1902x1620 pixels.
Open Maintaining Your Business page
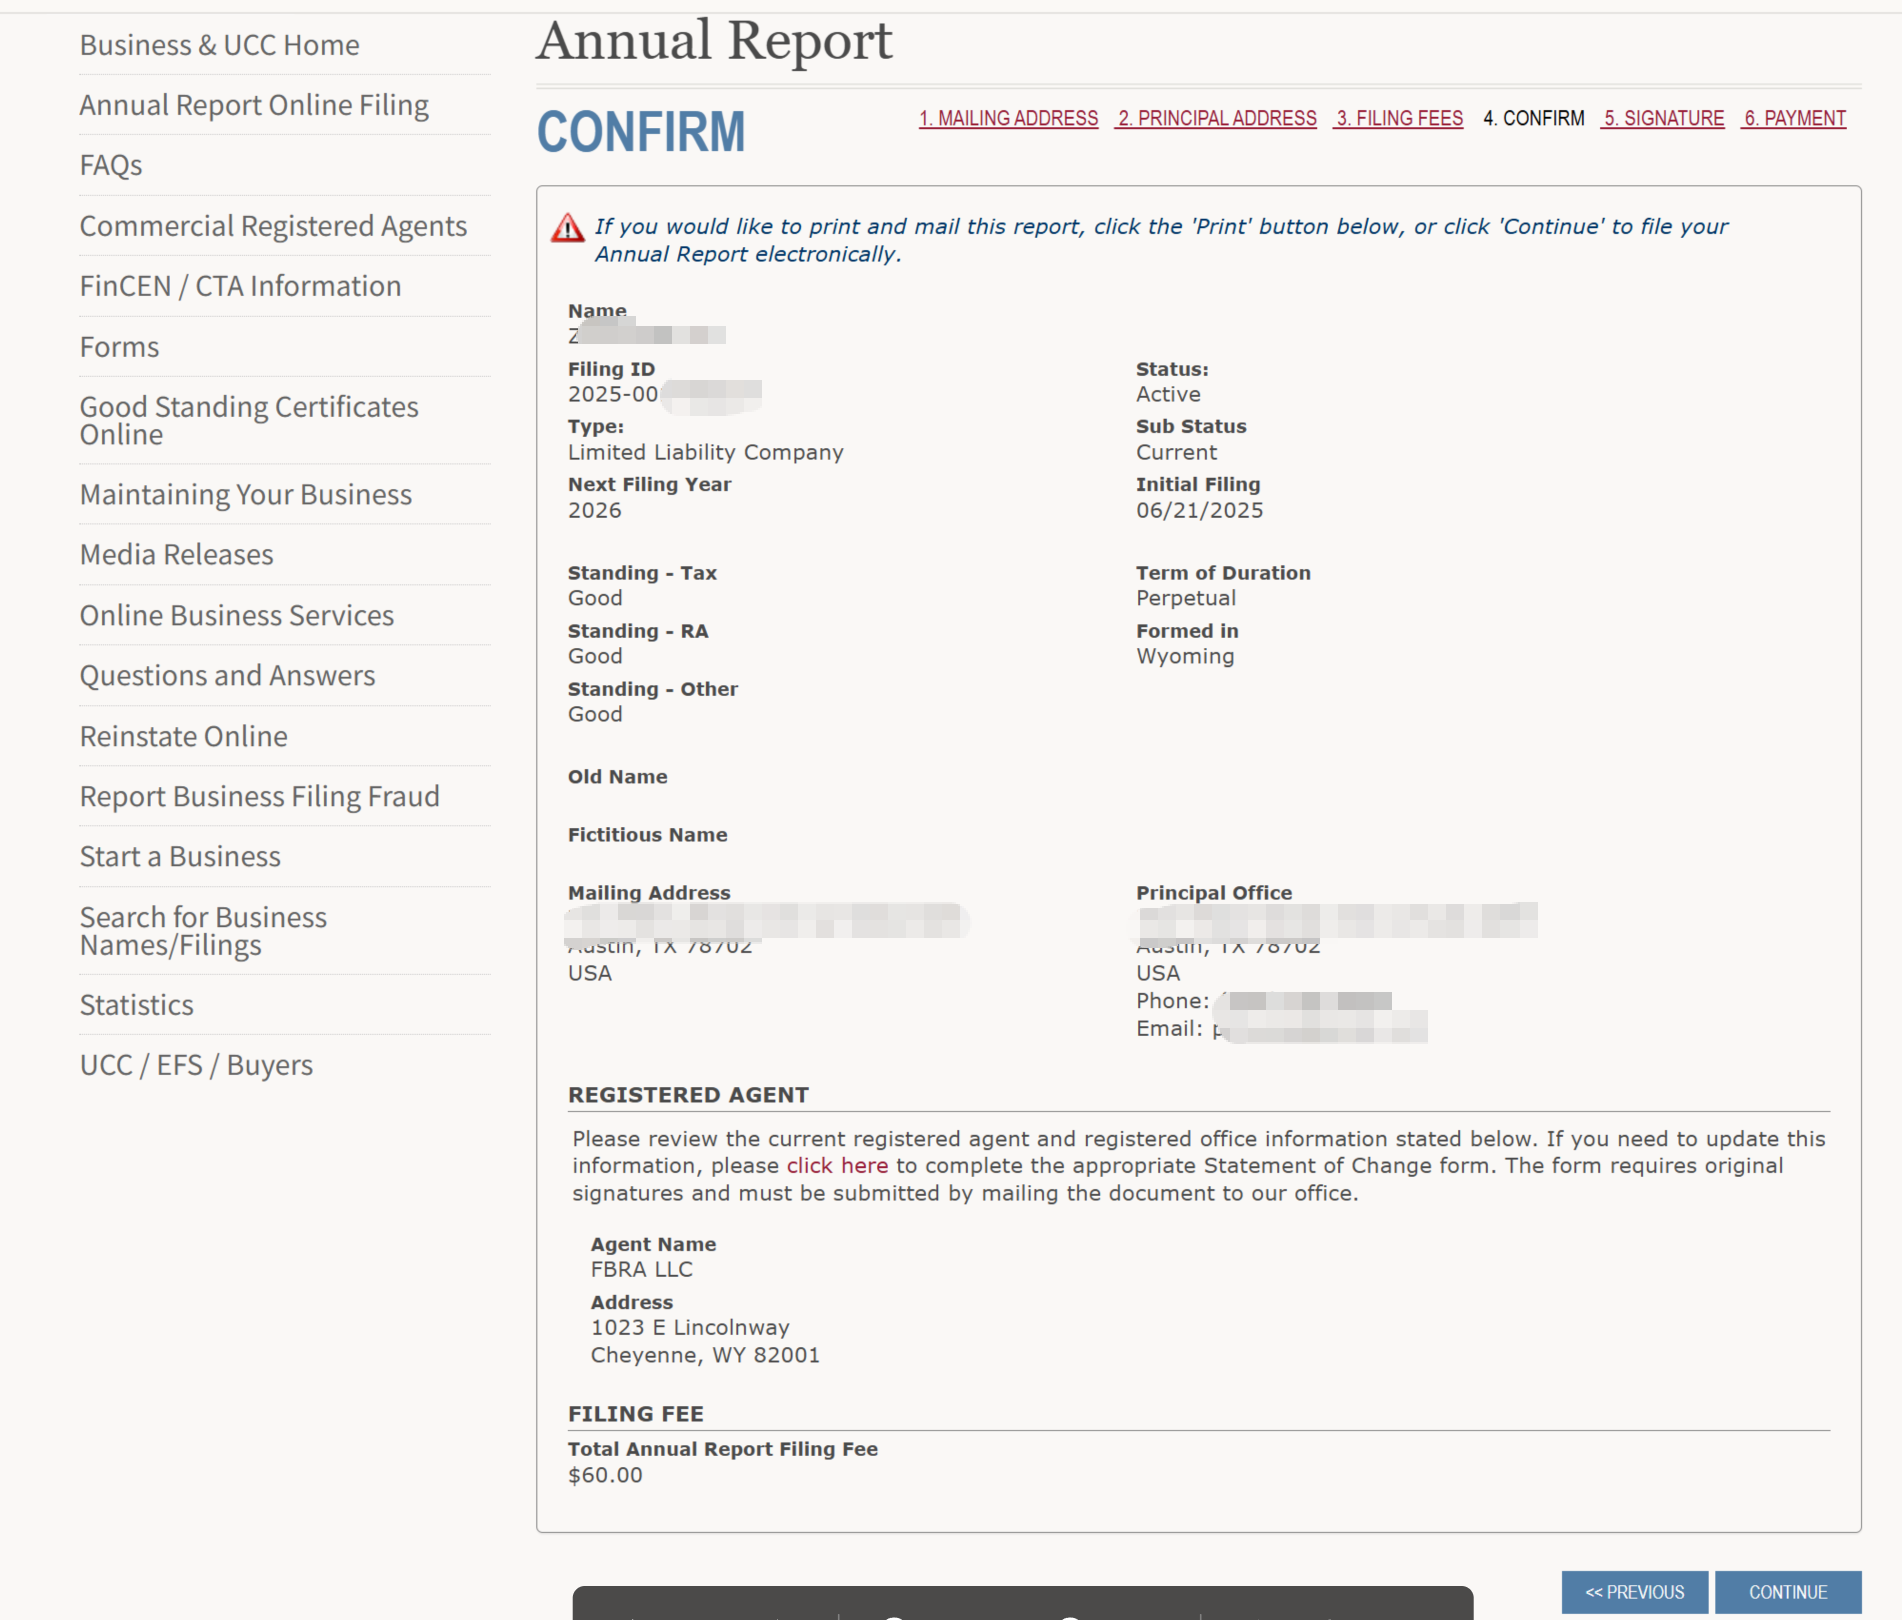point(246,495)
